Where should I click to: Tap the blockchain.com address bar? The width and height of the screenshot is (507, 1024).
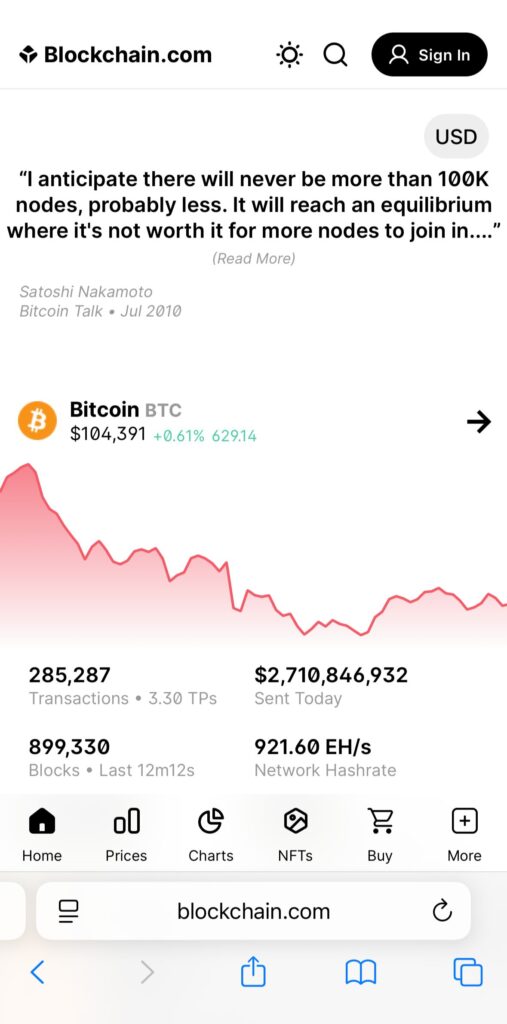[x=254, y=910]
